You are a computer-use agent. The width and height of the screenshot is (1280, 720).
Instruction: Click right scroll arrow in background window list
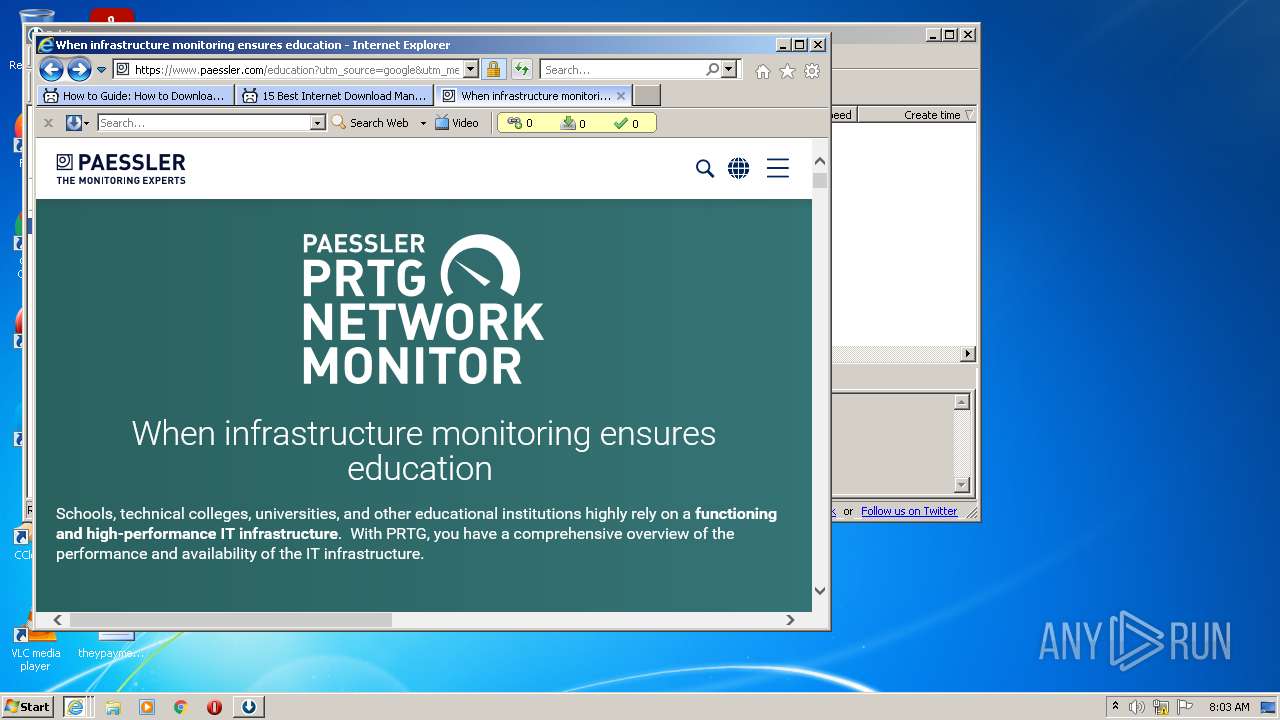pos(967,354)
